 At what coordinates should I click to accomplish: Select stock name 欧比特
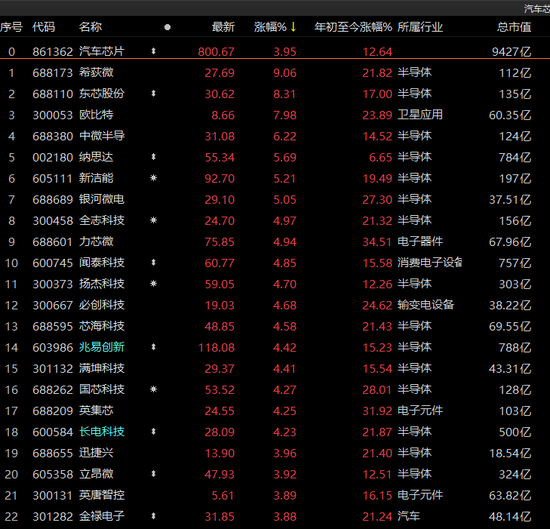tap(96, 115)
